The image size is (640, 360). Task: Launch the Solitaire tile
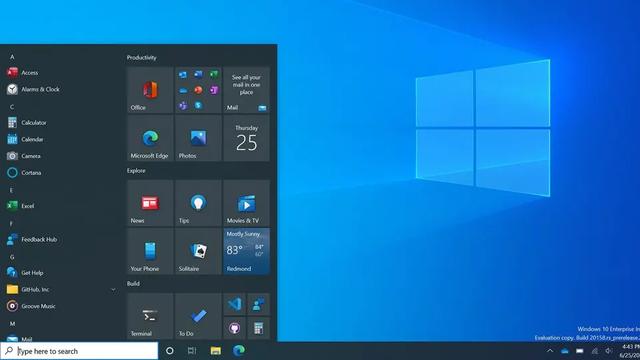pos(198,251)
